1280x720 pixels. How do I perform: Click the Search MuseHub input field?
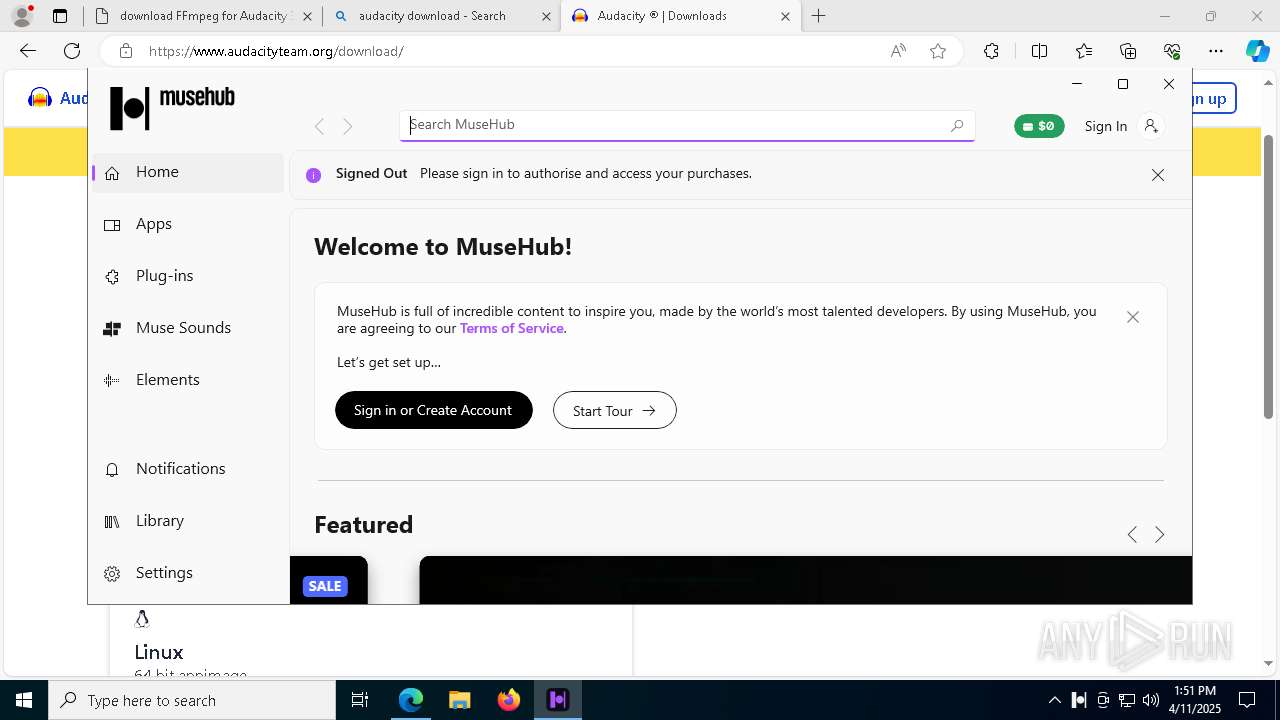pyautogui.click(x=687, y=125)
